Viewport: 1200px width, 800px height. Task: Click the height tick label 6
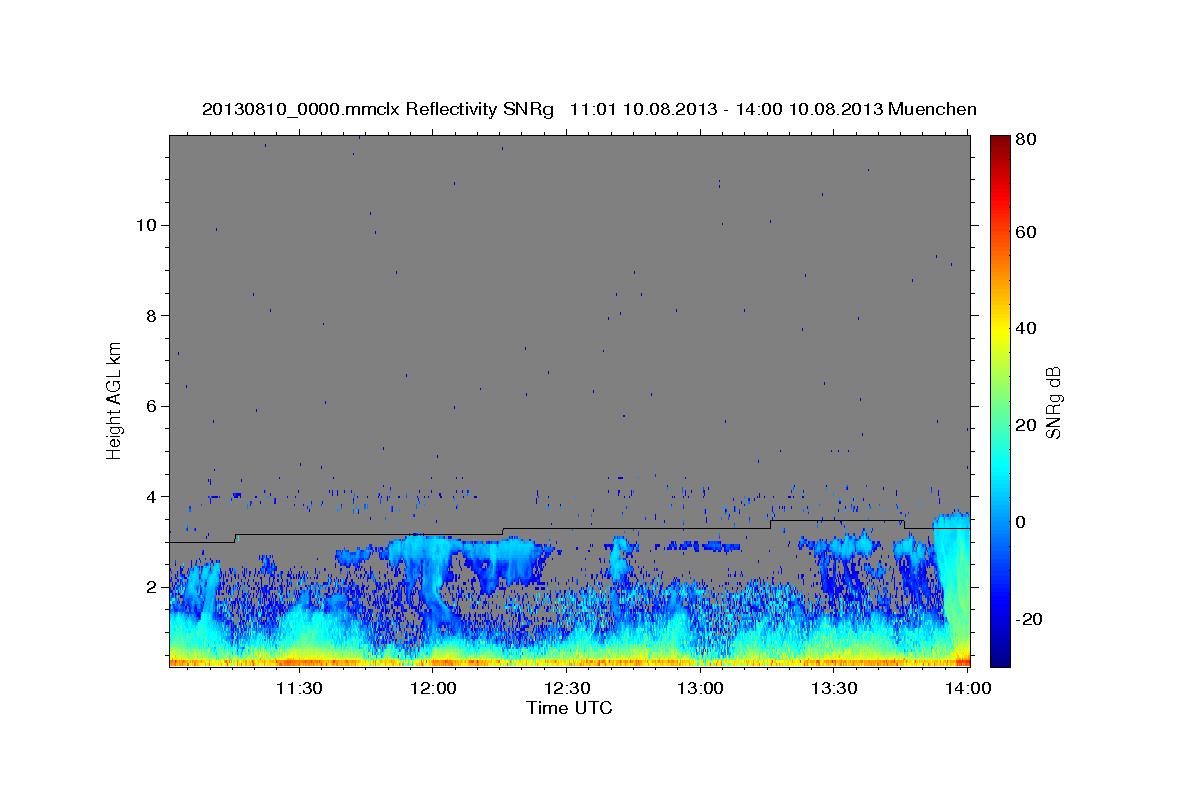click(150, 406)
